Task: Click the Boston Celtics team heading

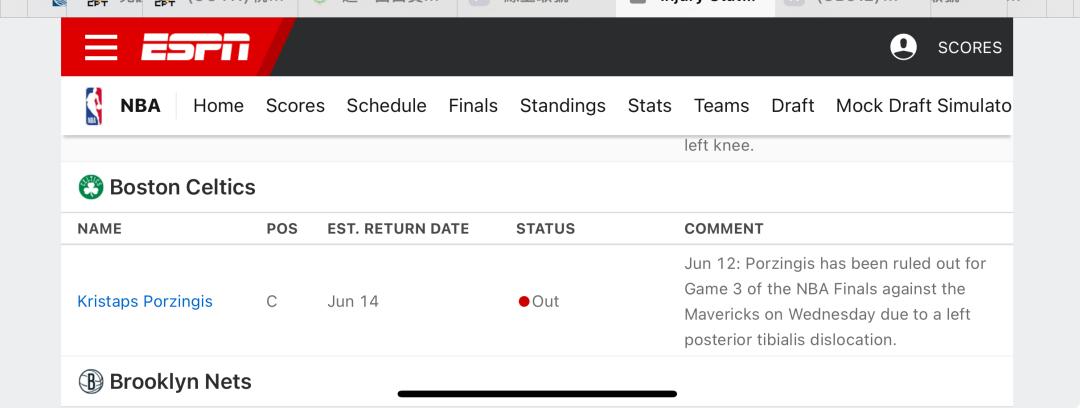Action: pos(183,187)
